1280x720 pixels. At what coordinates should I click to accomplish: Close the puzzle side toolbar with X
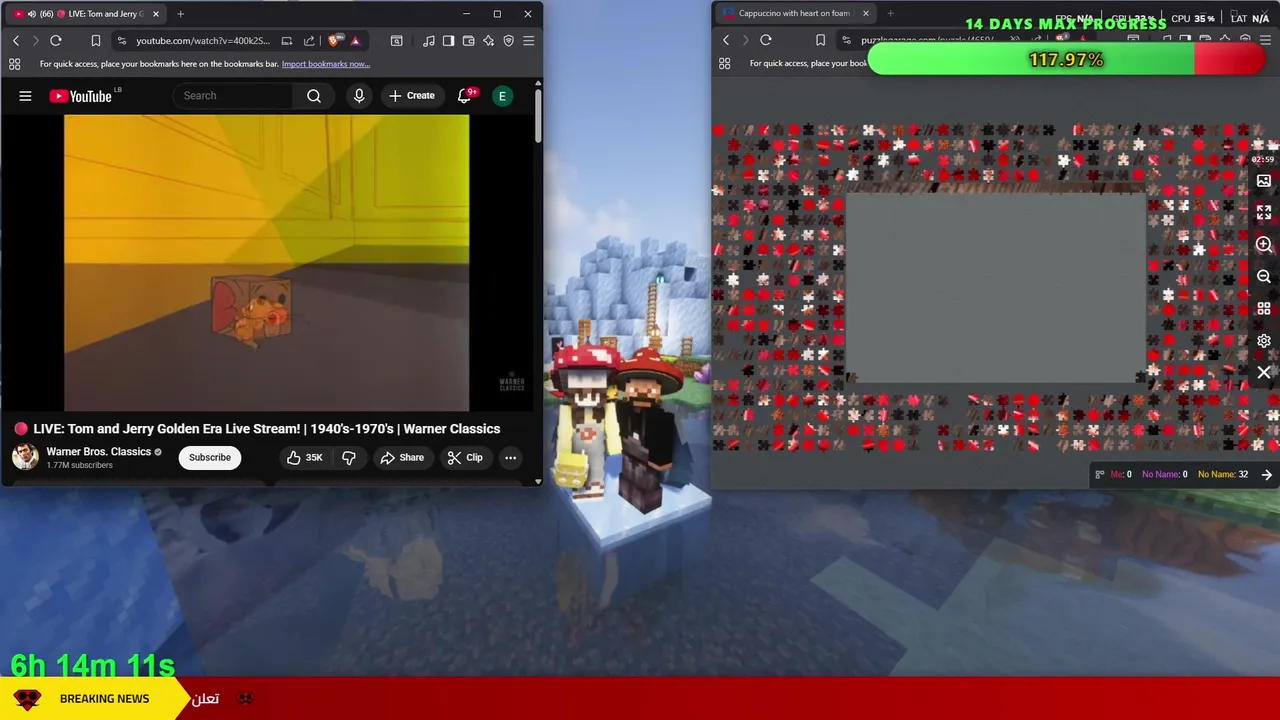coord(1264,373)
